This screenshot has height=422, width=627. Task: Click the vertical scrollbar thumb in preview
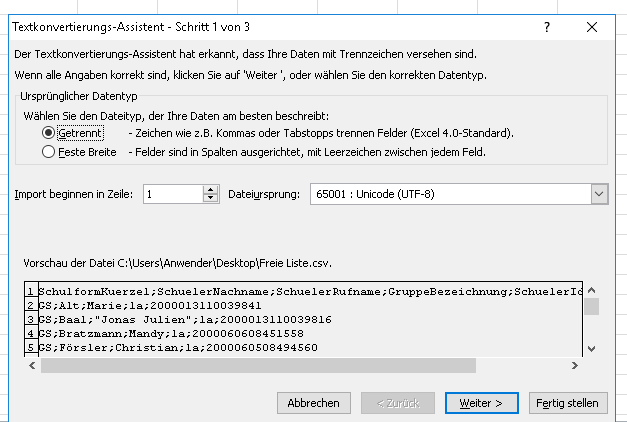592,306
